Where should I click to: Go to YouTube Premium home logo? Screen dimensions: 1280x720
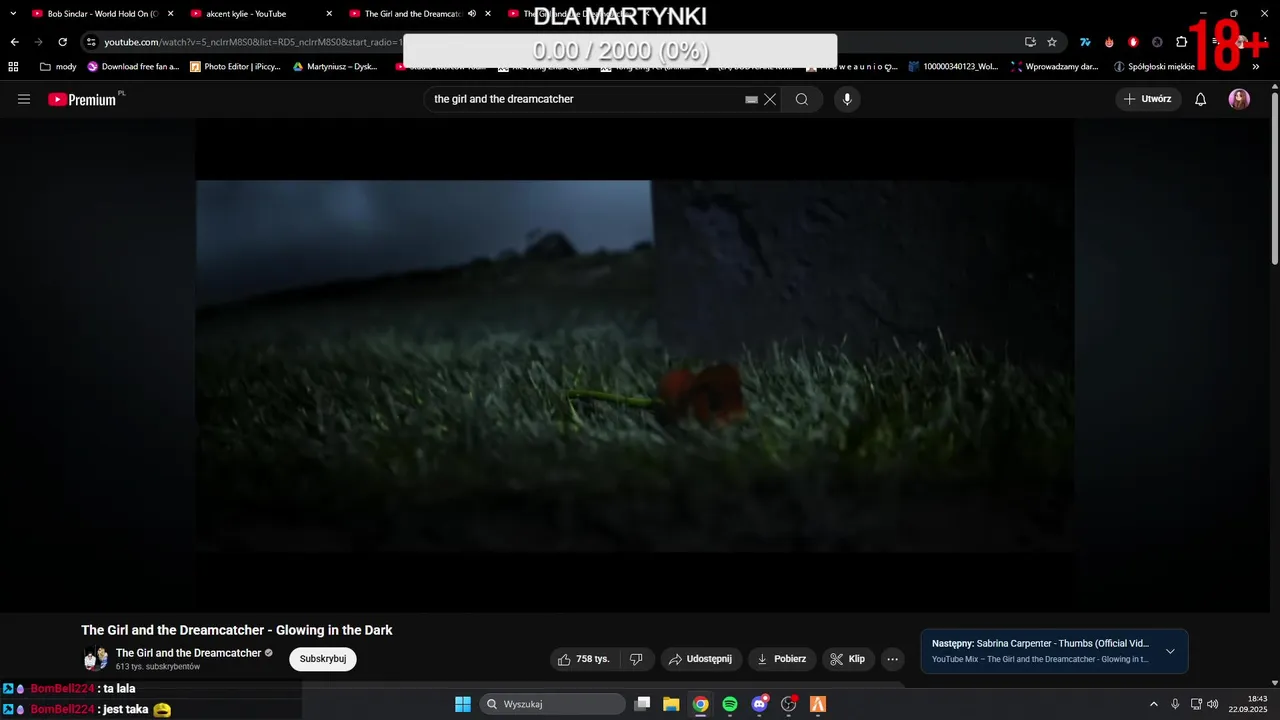tap(82, 99)
